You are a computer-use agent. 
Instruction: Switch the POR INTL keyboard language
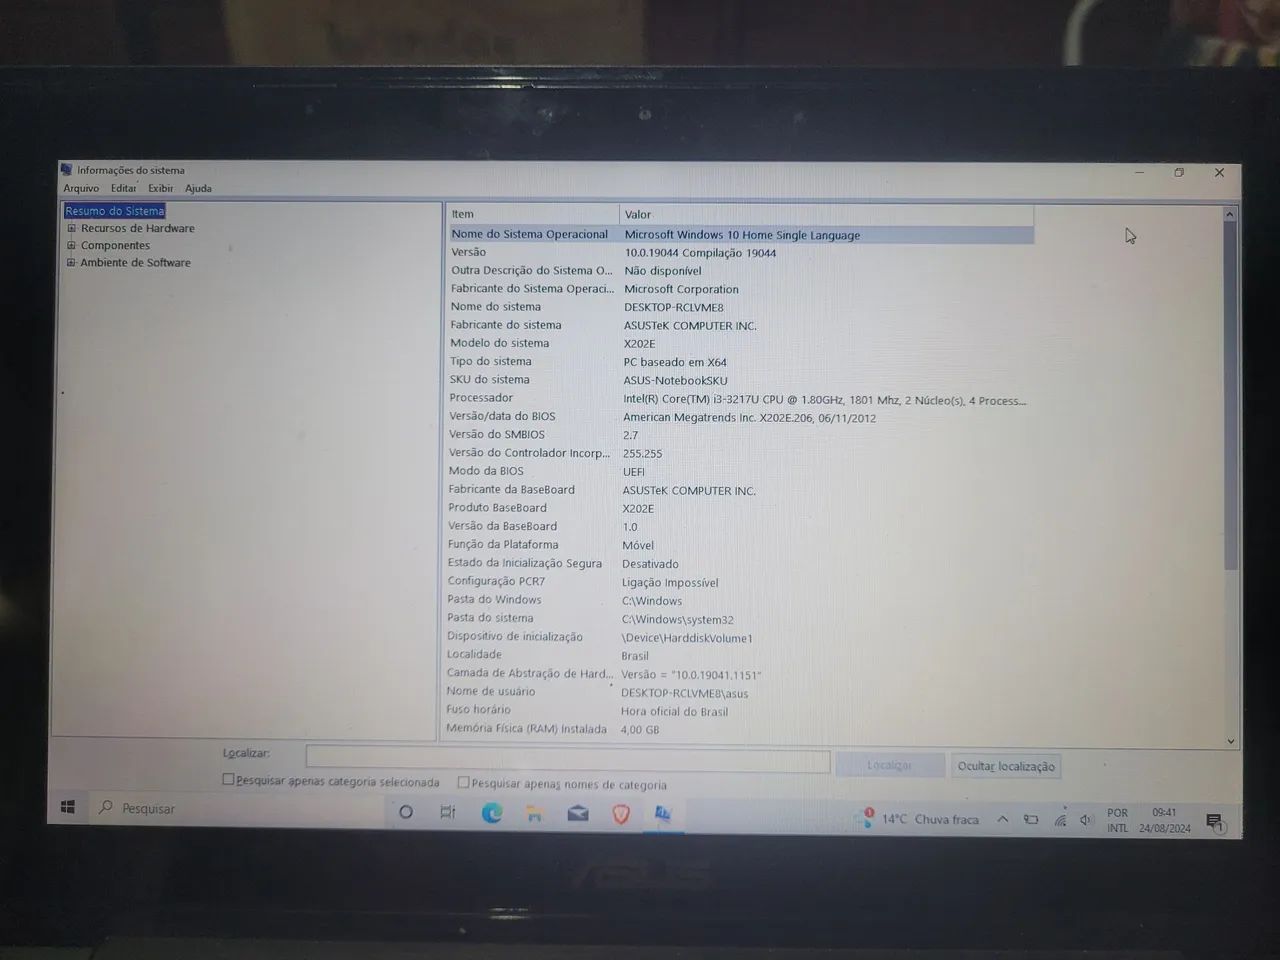(1117, 821)
